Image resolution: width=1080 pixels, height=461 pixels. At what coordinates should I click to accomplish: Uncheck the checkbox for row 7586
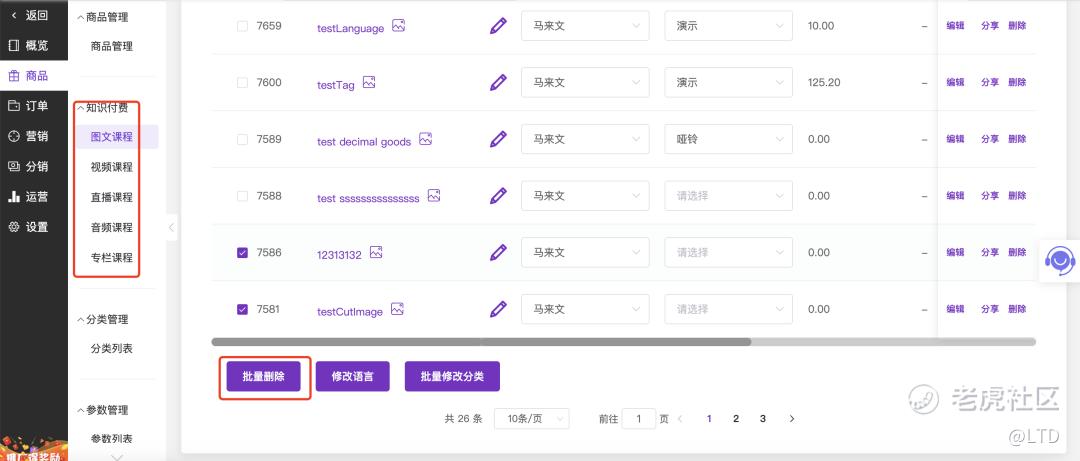pos(242,253)
